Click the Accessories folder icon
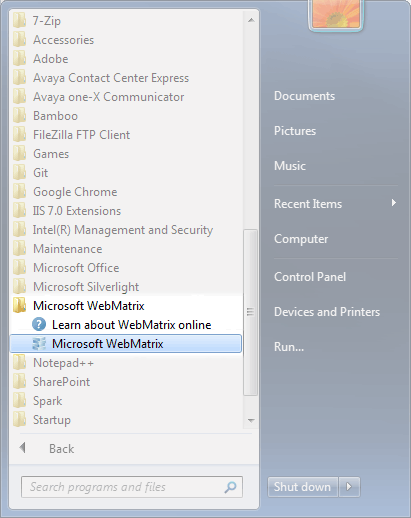Screen dimensions: 411x518 coord(19,40)
